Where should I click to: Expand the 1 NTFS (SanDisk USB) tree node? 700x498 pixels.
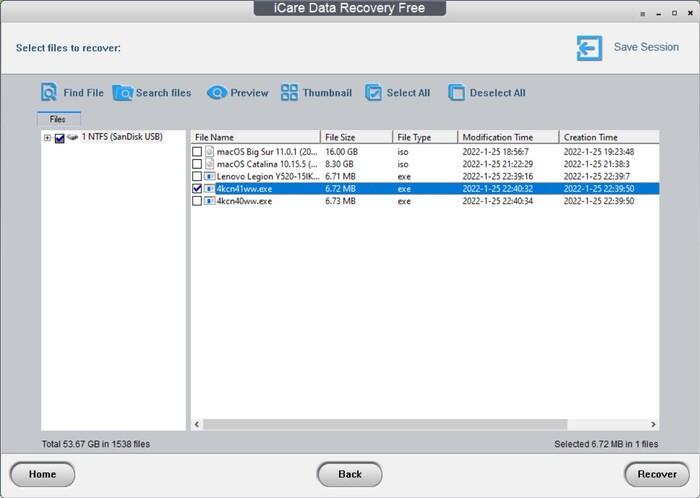click(47, 138)
